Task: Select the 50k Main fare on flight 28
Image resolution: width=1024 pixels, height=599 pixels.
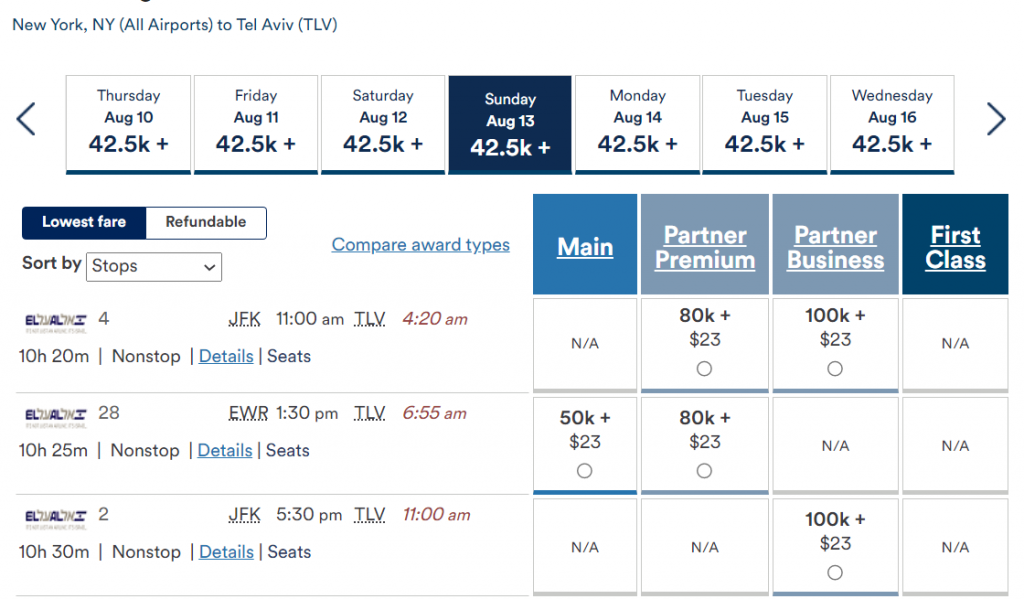Action: [x=584, y=468]
